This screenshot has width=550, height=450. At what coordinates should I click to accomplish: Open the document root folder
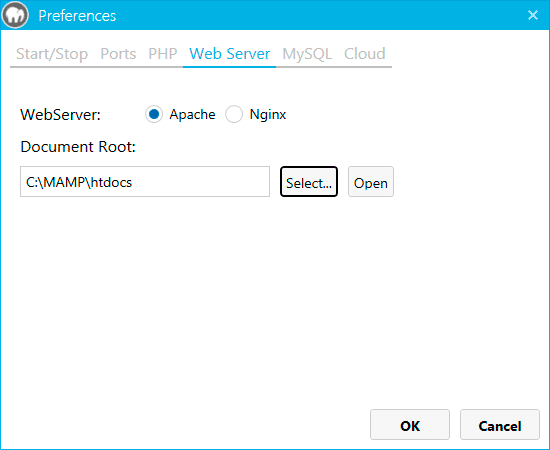[x=371, y=182]
